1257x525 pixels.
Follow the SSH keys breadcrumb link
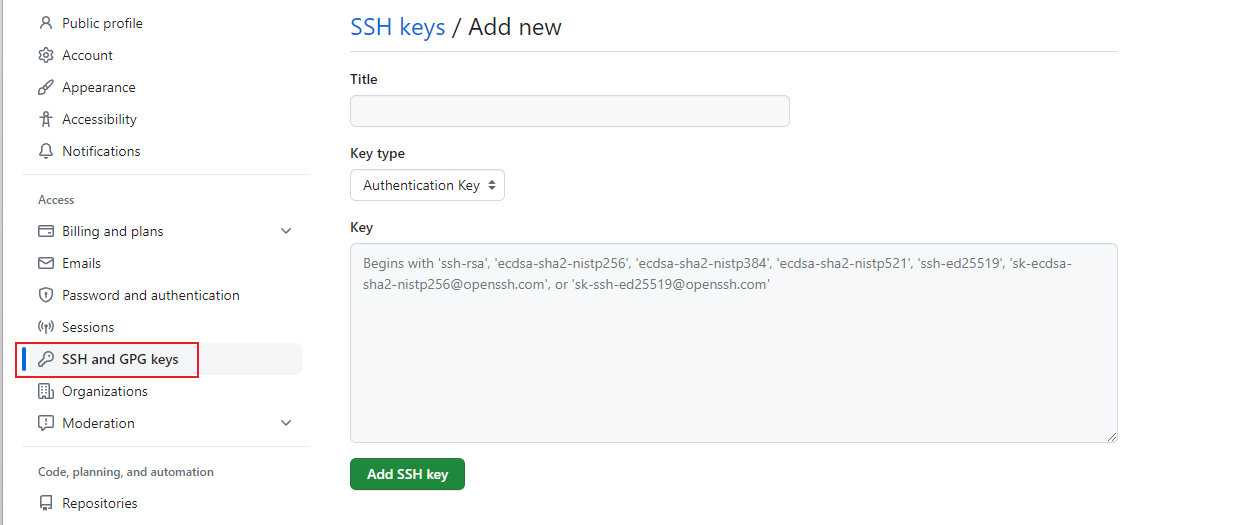coord(397,27)
